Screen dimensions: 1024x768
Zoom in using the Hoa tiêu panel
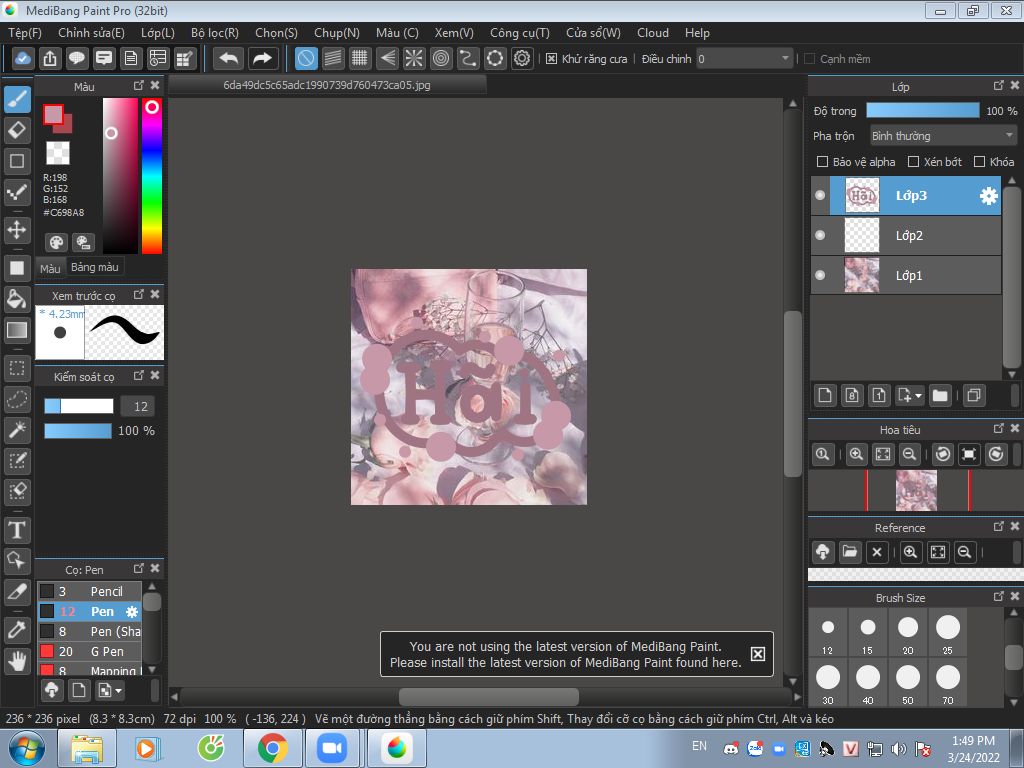tap(856, 454)
